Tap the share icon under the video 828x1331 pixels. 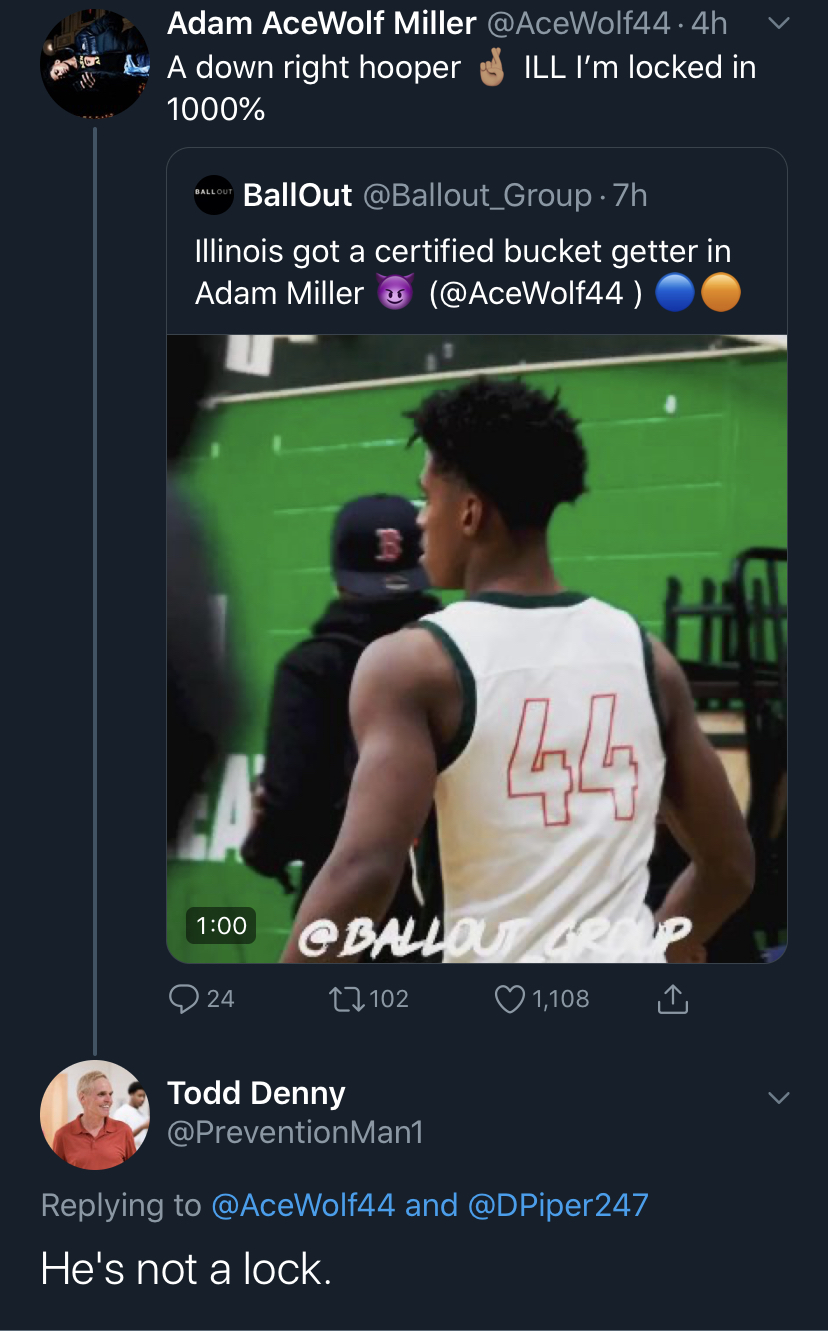point(674,998)
